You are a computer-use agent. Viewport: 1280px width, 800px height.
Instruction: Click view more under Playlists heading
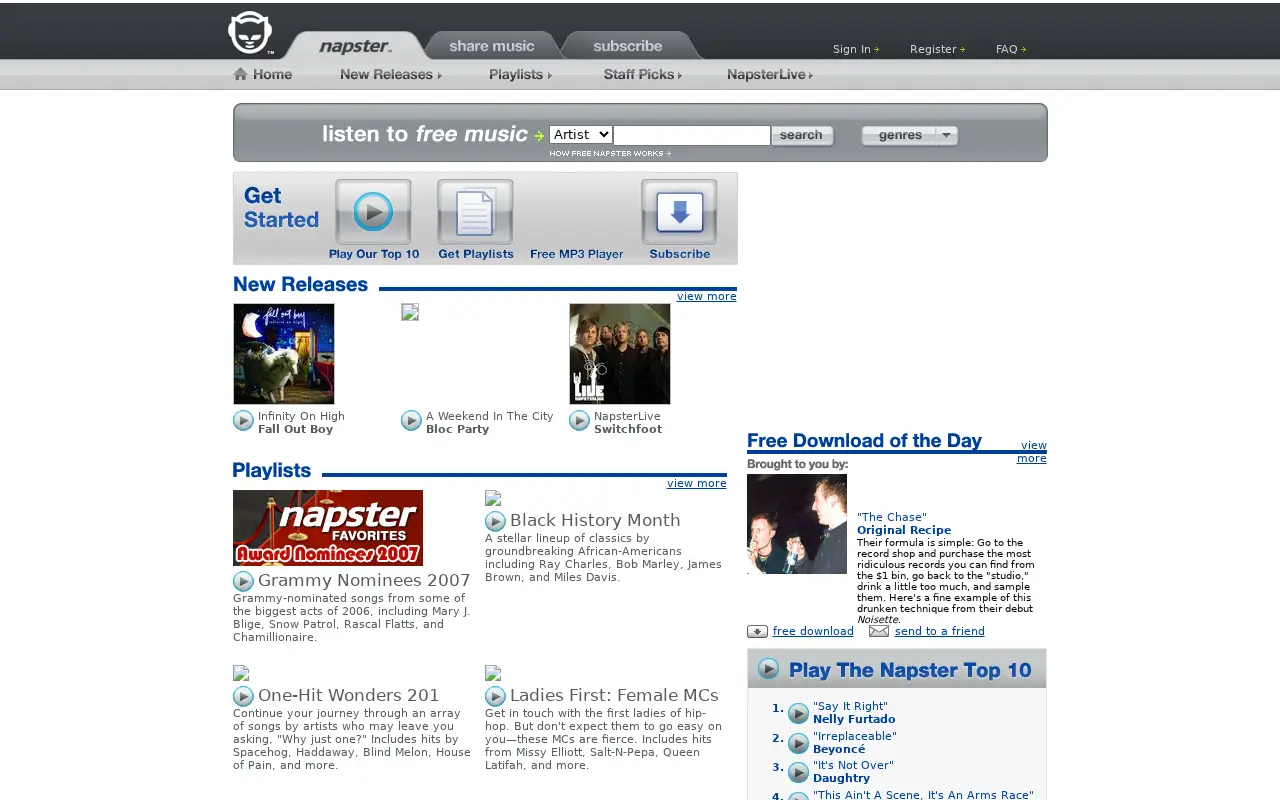[696, 483]
